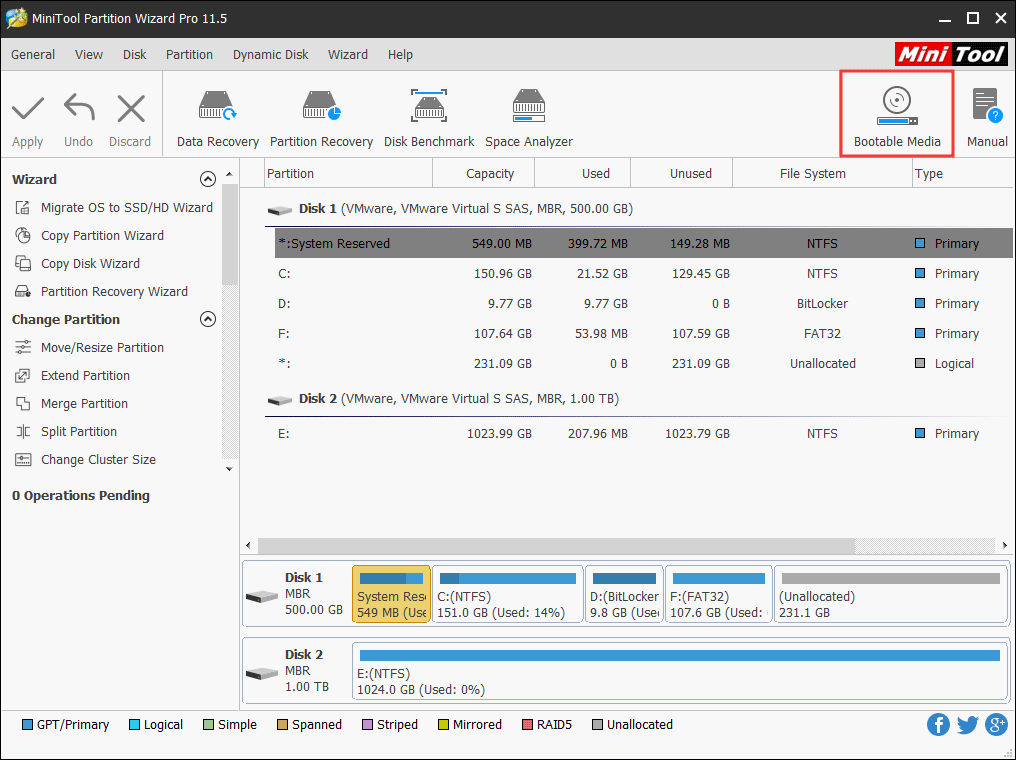This screenshot has width=1016, height=760.
Task: Sort by the Type column header
Action: (x=963, y=174)
